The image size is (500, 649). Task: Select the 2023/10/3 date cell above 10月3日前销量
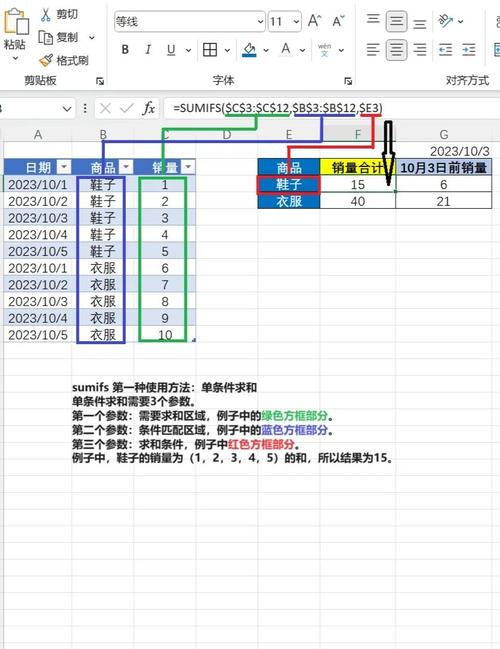(443, 151)
